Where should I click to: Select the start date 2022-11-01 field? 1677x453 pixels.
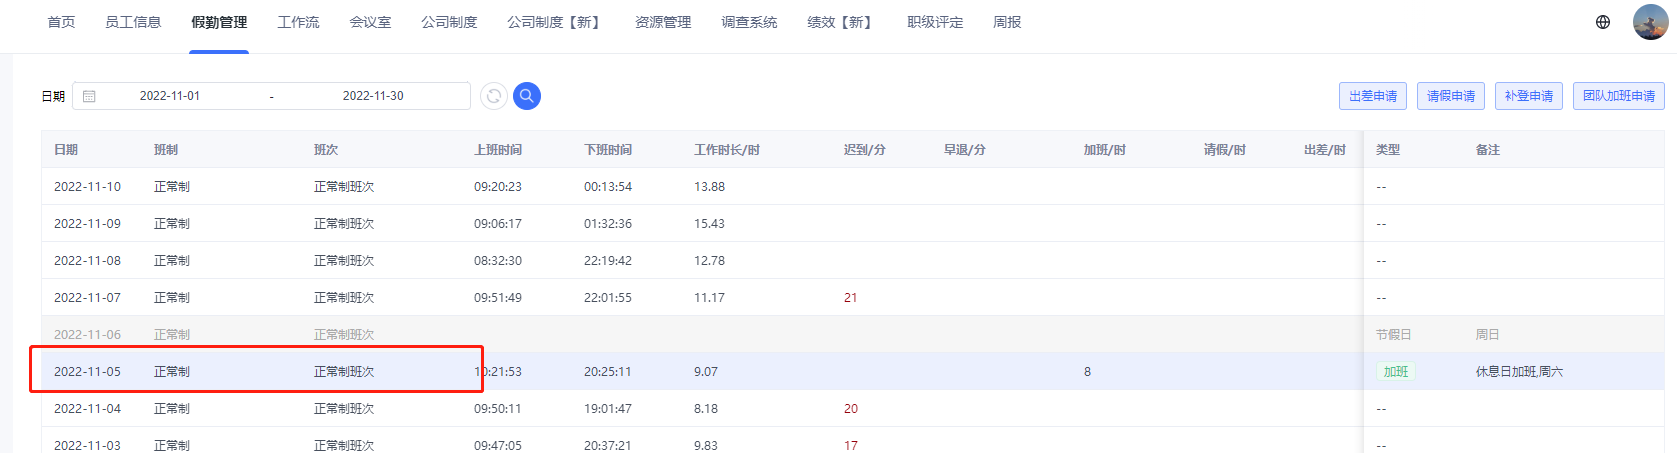pyautogui.click(x=170, y=96)
